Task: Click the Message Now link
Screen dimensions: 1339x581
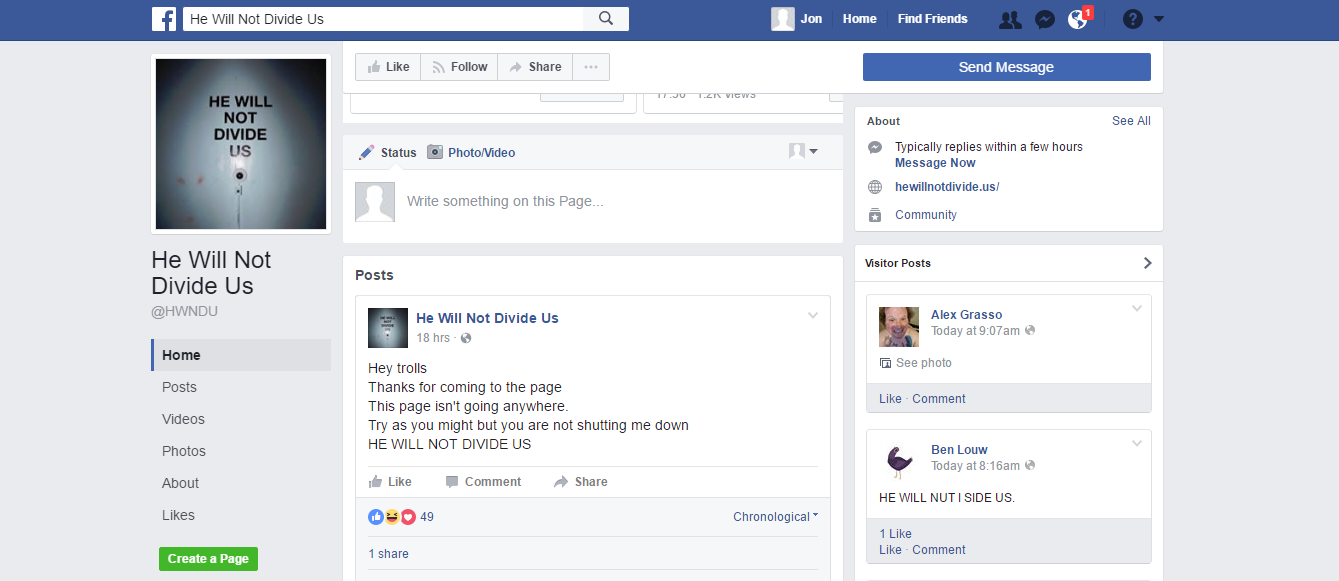Action: (x=935, y=163)
